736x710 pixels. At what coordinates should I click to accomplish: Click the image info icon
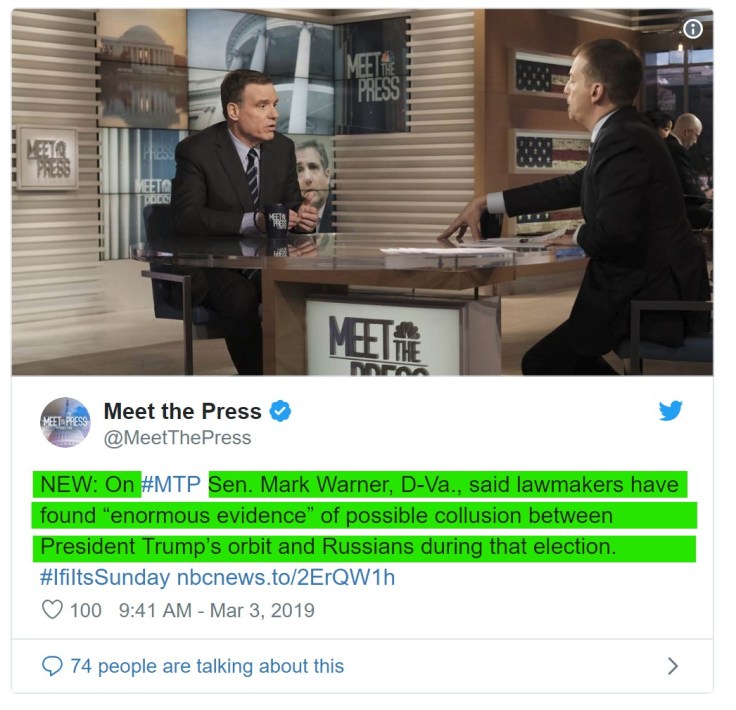point(692,29)
